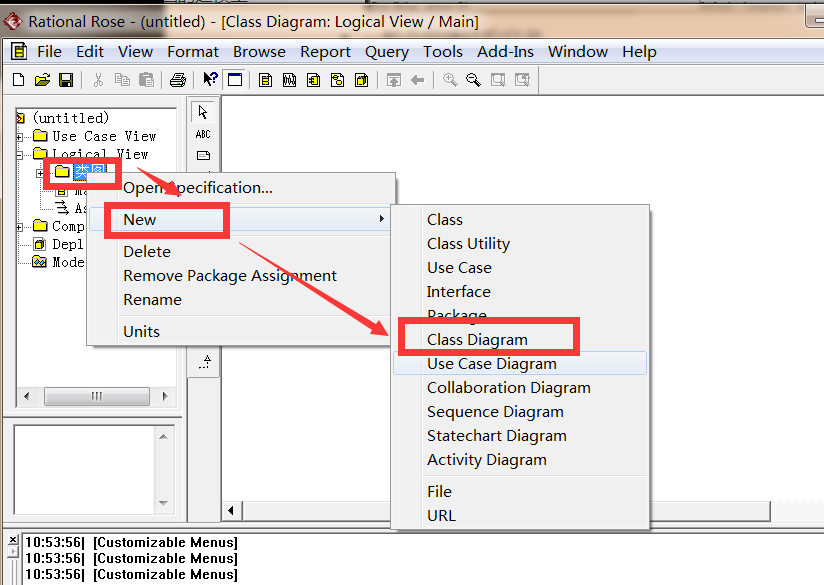Expand the Use Case View tree node
This screenshot has height=585, width=824.
tap(19, 136)
